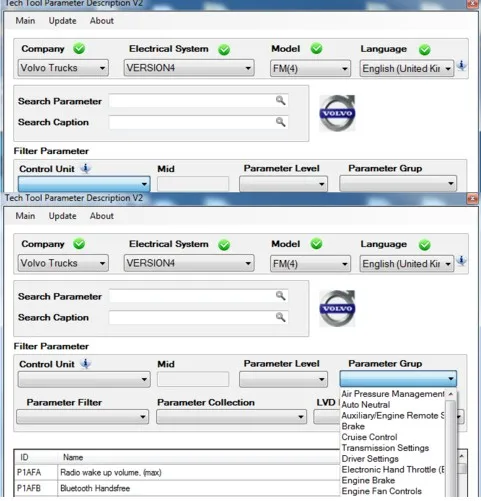Open Language dropdown in lower window
The height and width of the screenshot is (501, 481).
click(x=407, y=264)
